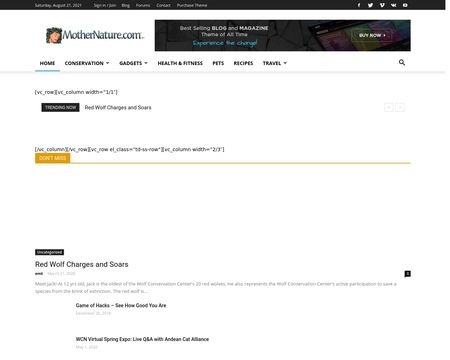Open the Twitter social icon
The height and width of the screenshot is (360, 450).
coord(370,5)
